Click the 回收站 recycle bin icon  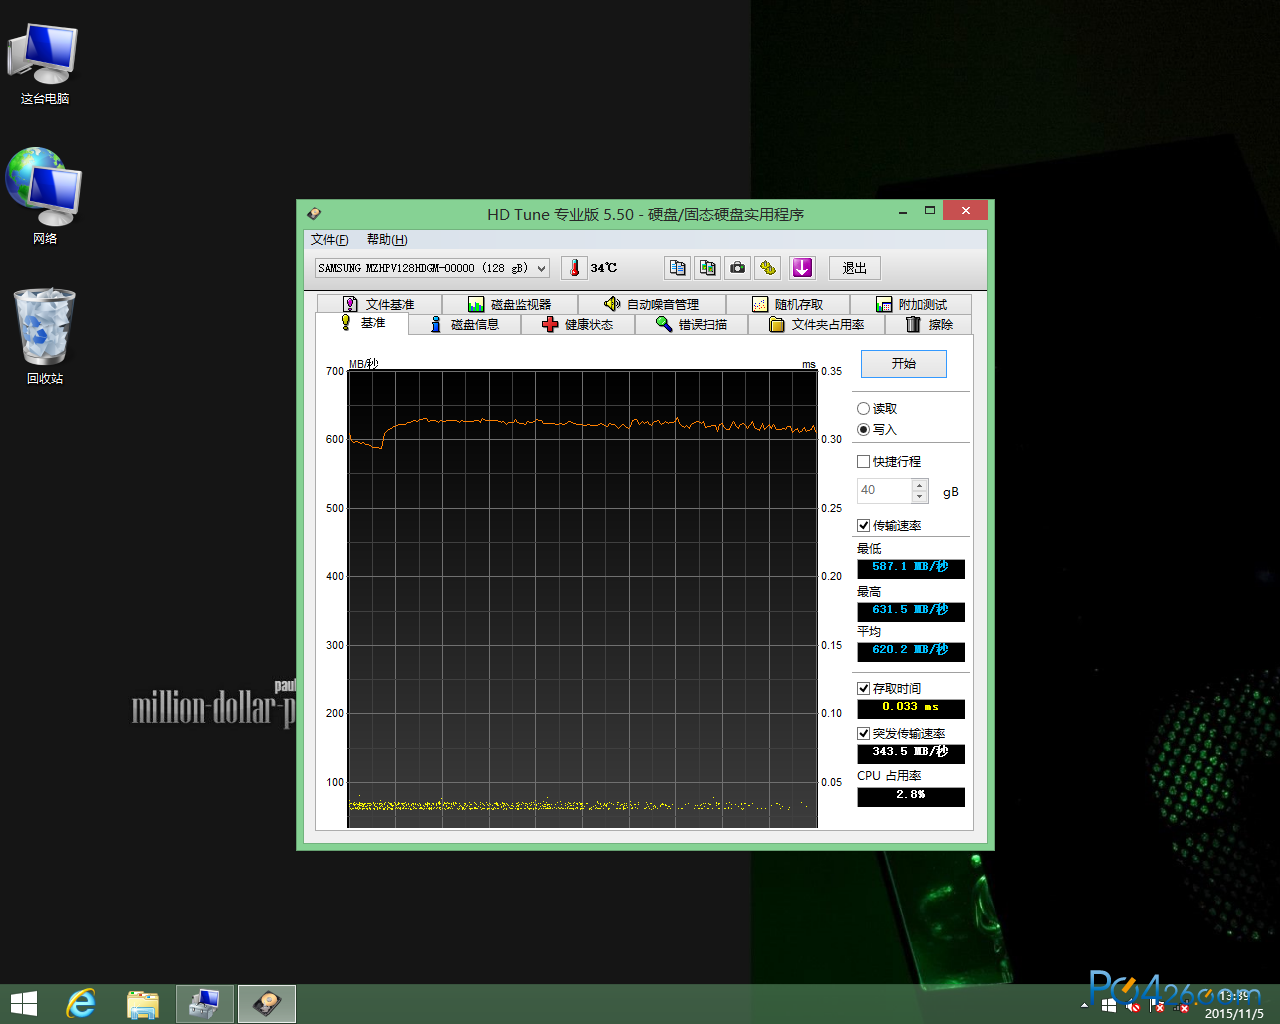tap(45, 337)
